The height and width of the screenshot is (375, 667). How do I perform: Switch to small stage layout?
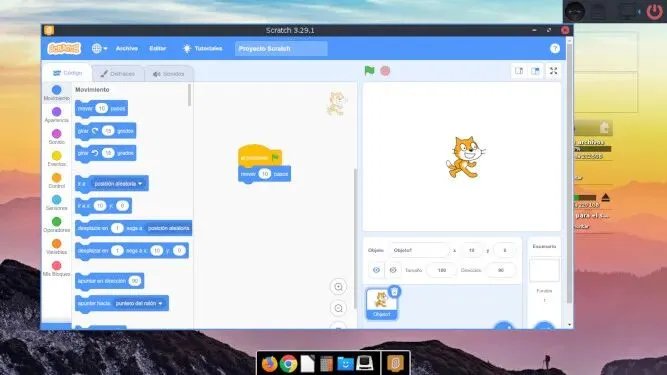[x=519, y=71]
